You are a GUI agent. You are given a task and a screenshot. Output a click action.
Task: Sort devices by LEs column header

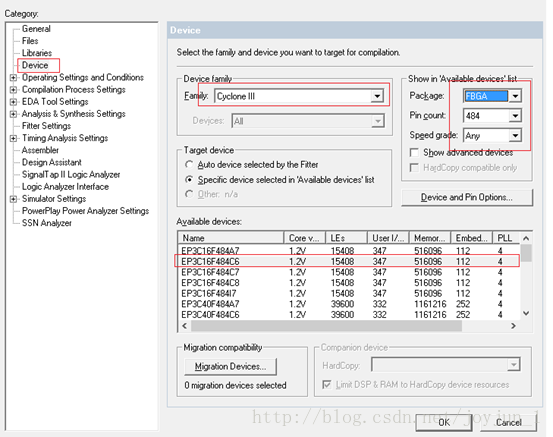click(x=346, y=238)
